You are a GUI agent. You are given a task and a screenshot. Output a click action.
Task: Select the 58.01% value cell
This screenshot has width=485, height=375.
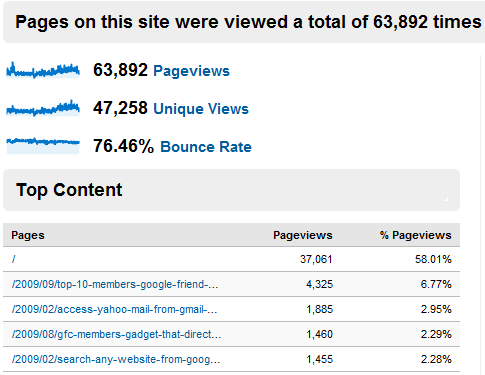(x=433, y=259)
